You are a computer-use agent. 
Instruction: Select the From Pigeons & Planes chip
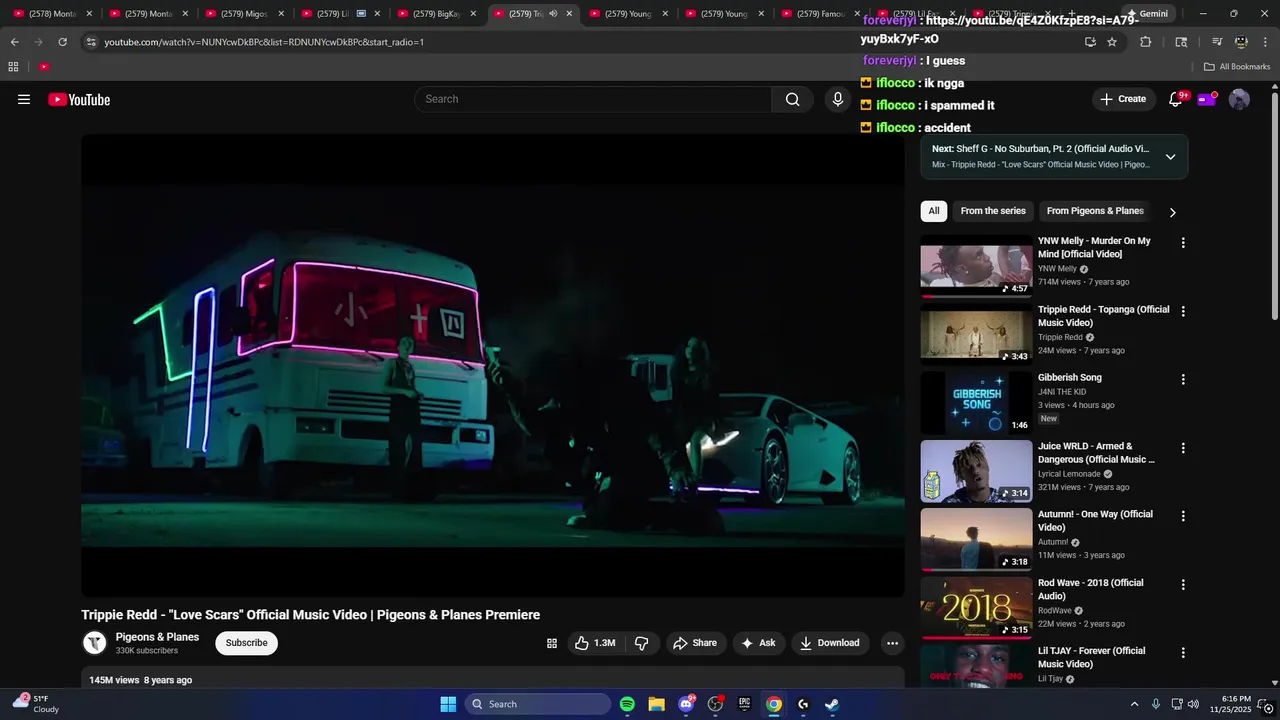point(1095,211)
